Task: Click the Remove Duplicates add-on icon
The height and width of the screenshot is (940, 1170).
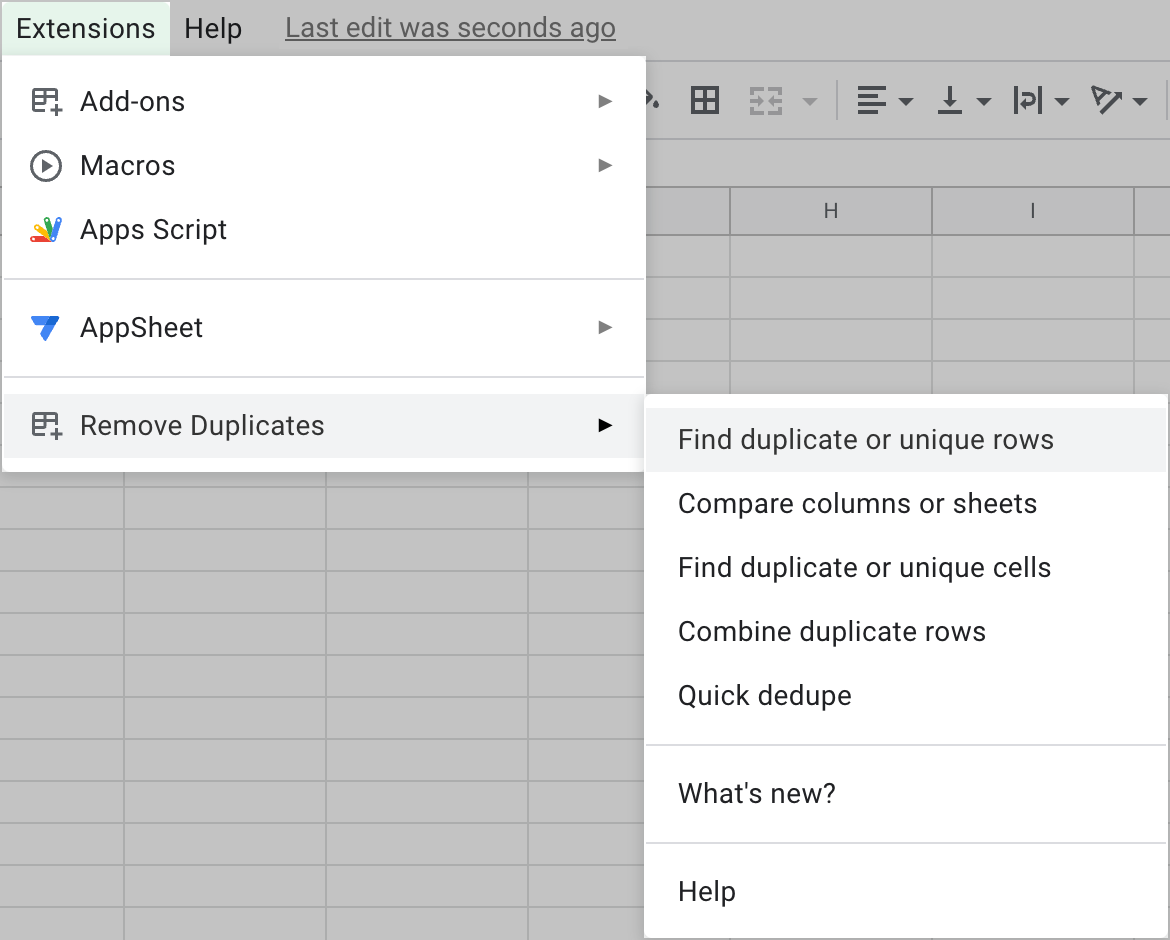Action: (46, 425)
